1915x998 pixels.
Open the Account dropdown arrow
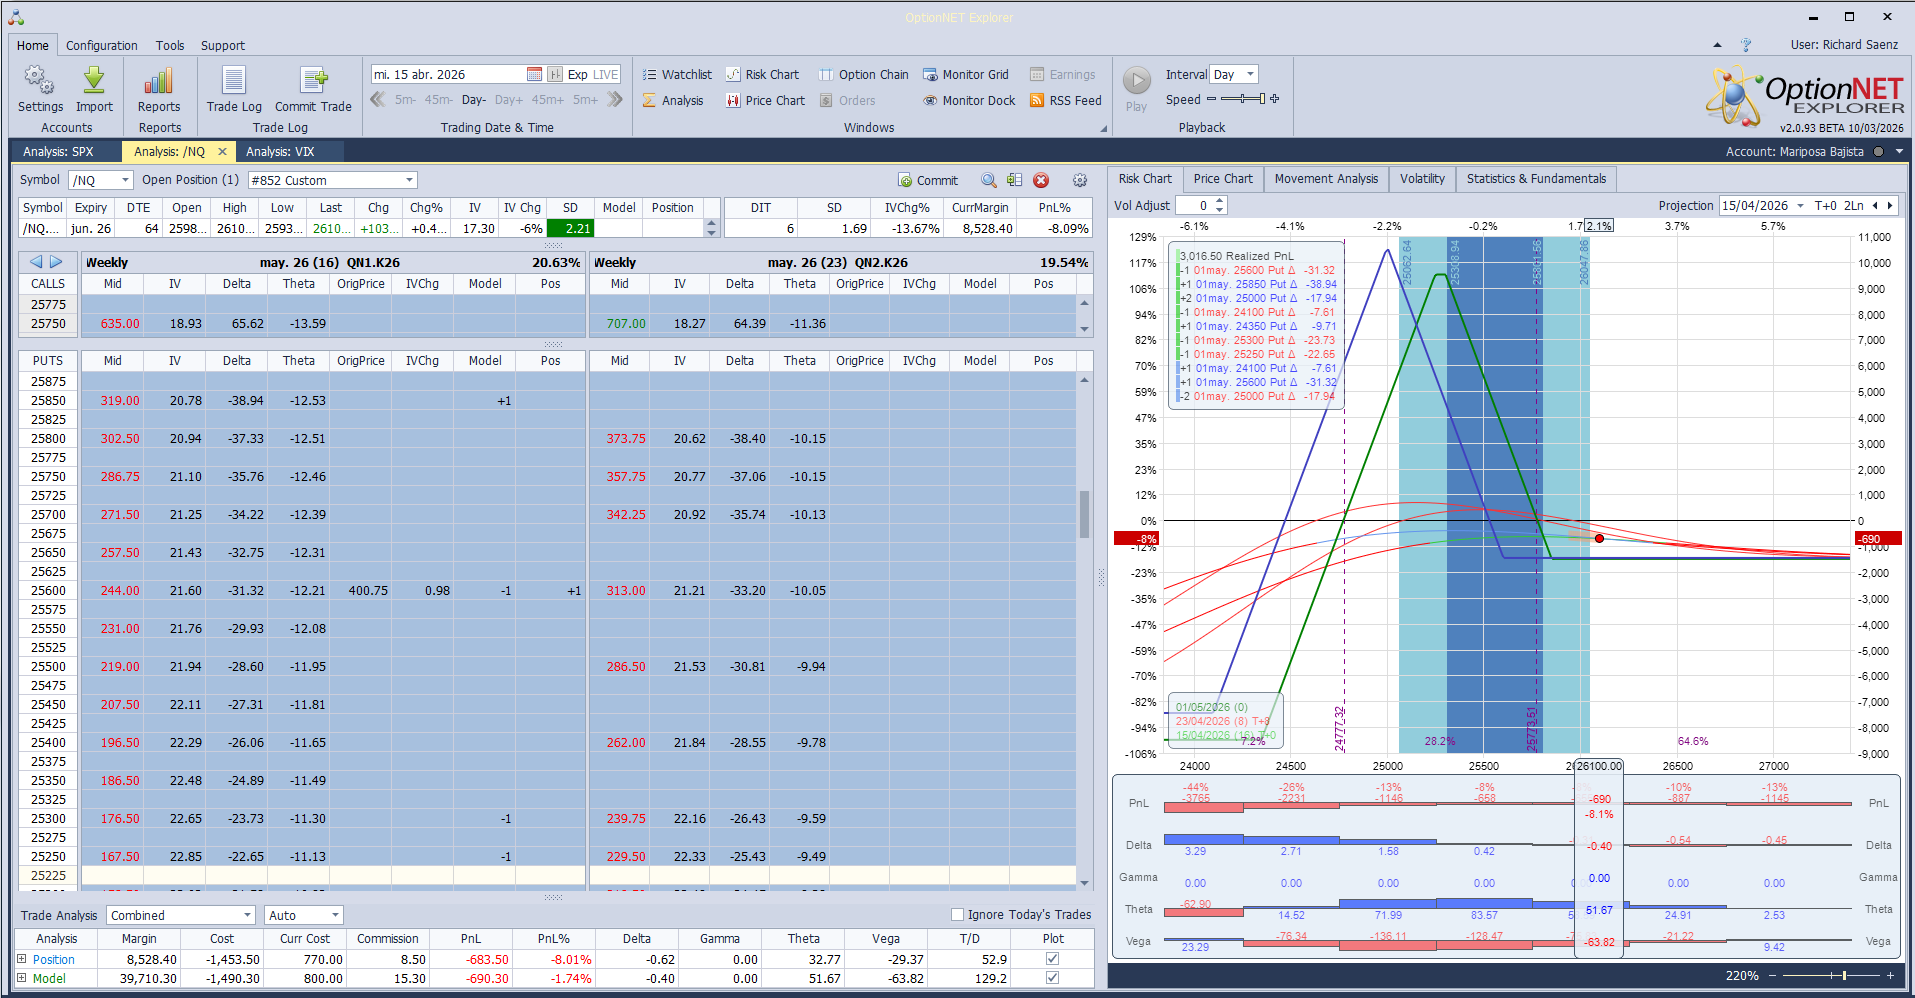click(x=1899, y=152)
